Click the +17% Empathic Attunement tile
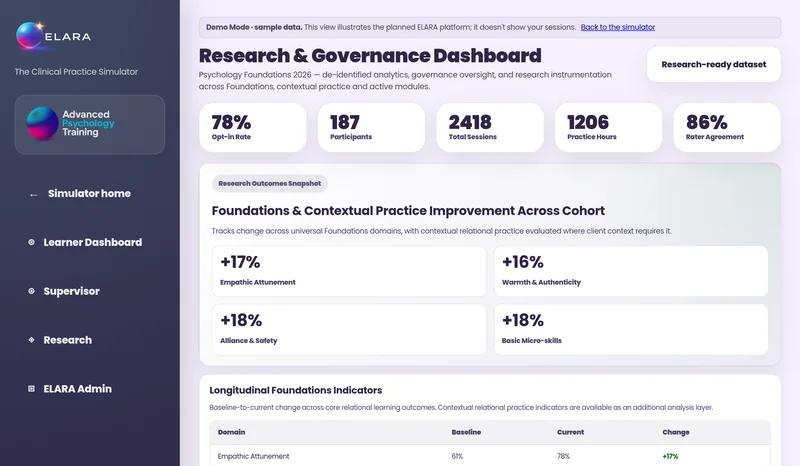This screenshot has height=466, width=800. (x=349, y=271)
